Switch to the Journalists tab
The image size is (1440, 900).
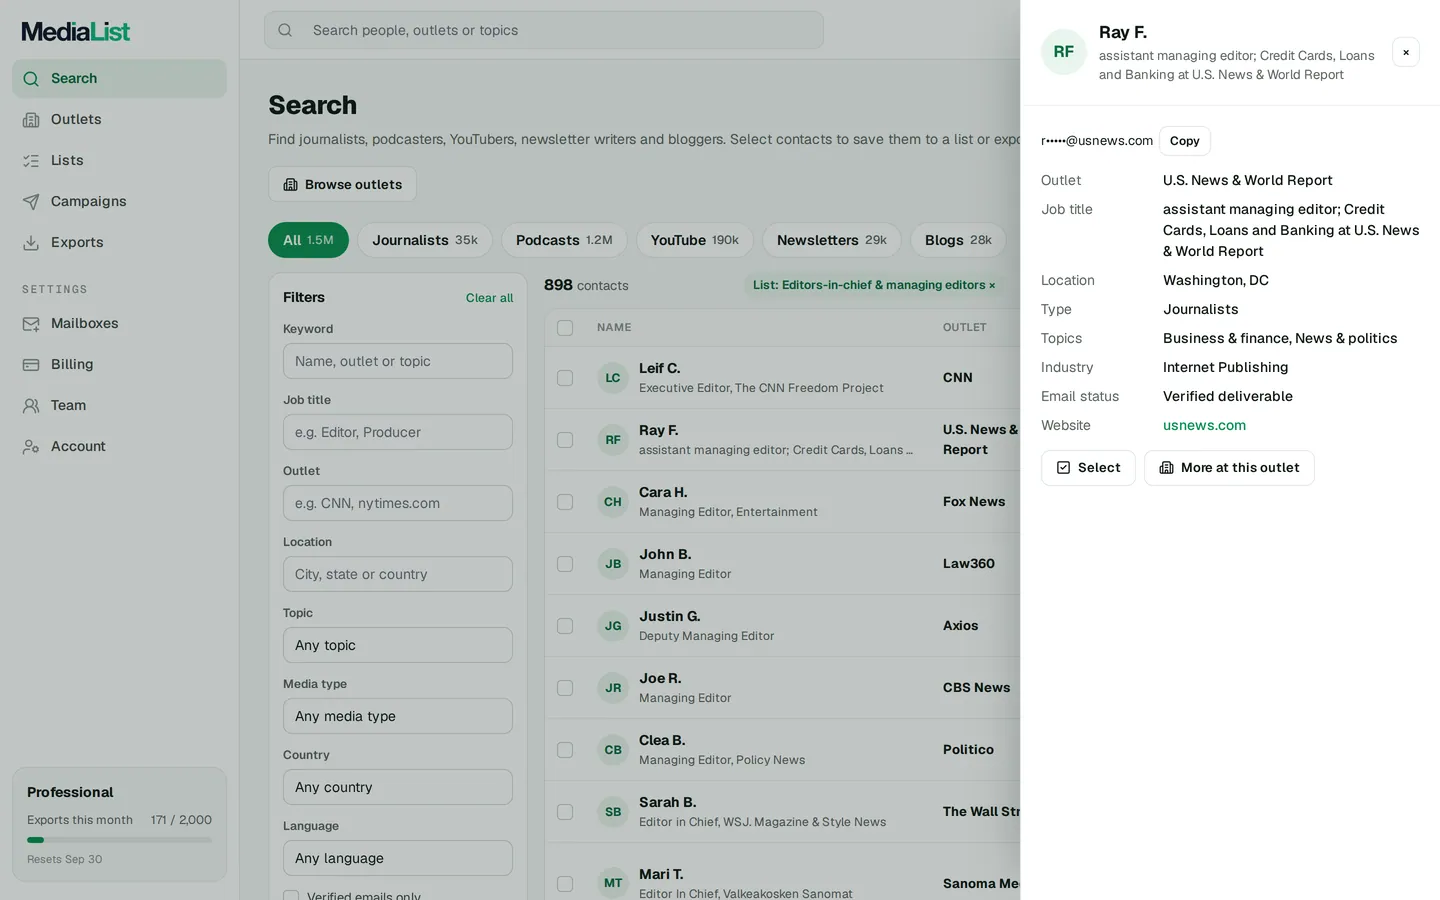(425, 240)
